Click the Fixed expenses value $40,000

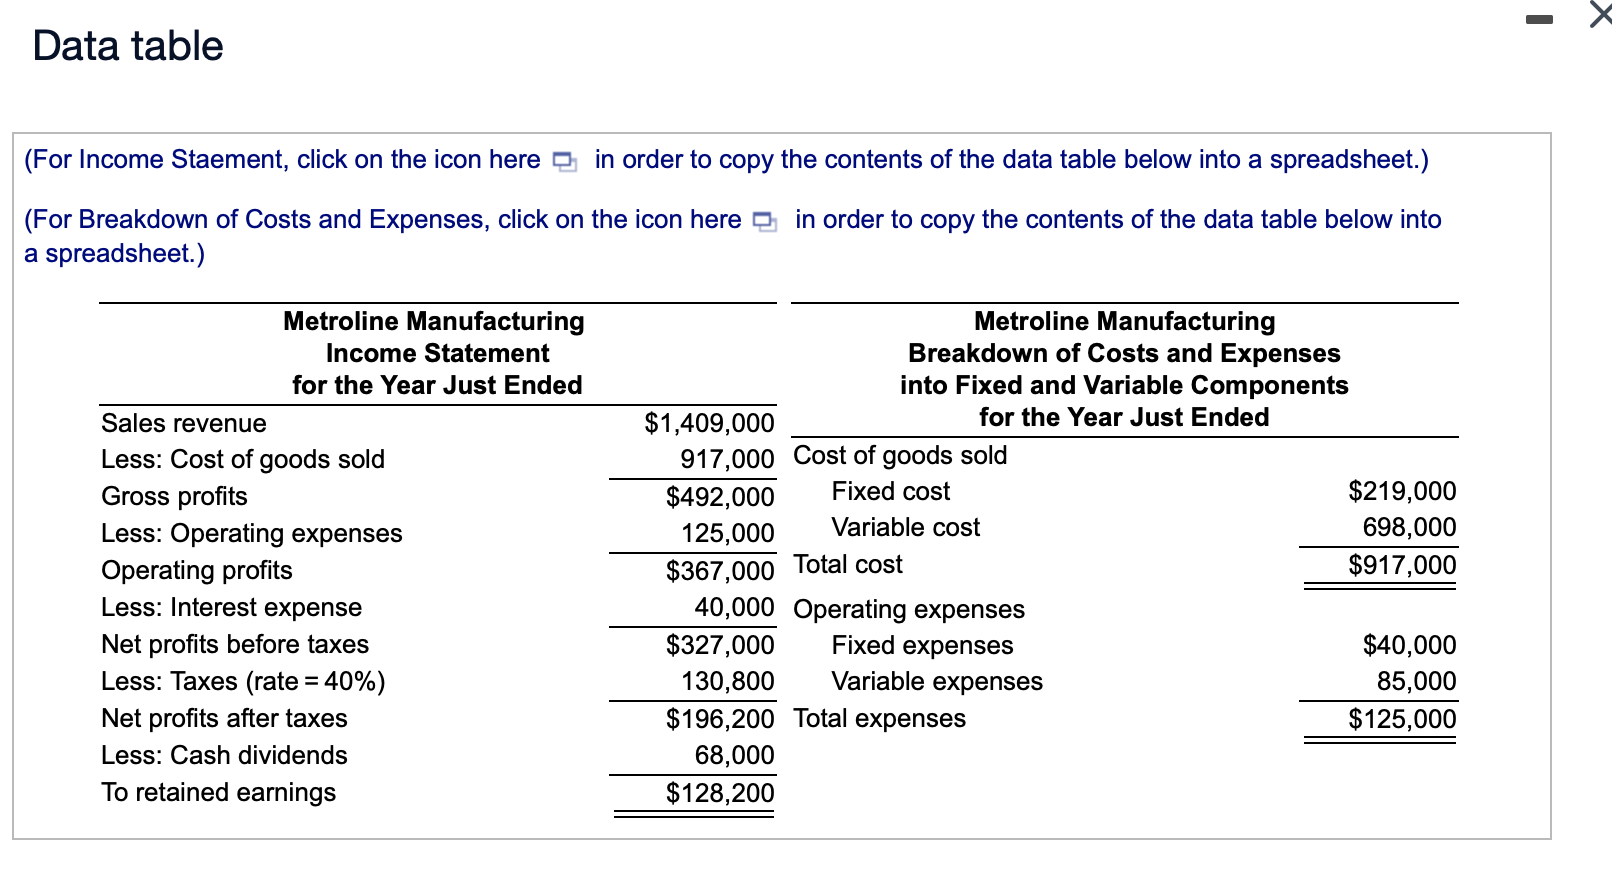coord(1408,645)
